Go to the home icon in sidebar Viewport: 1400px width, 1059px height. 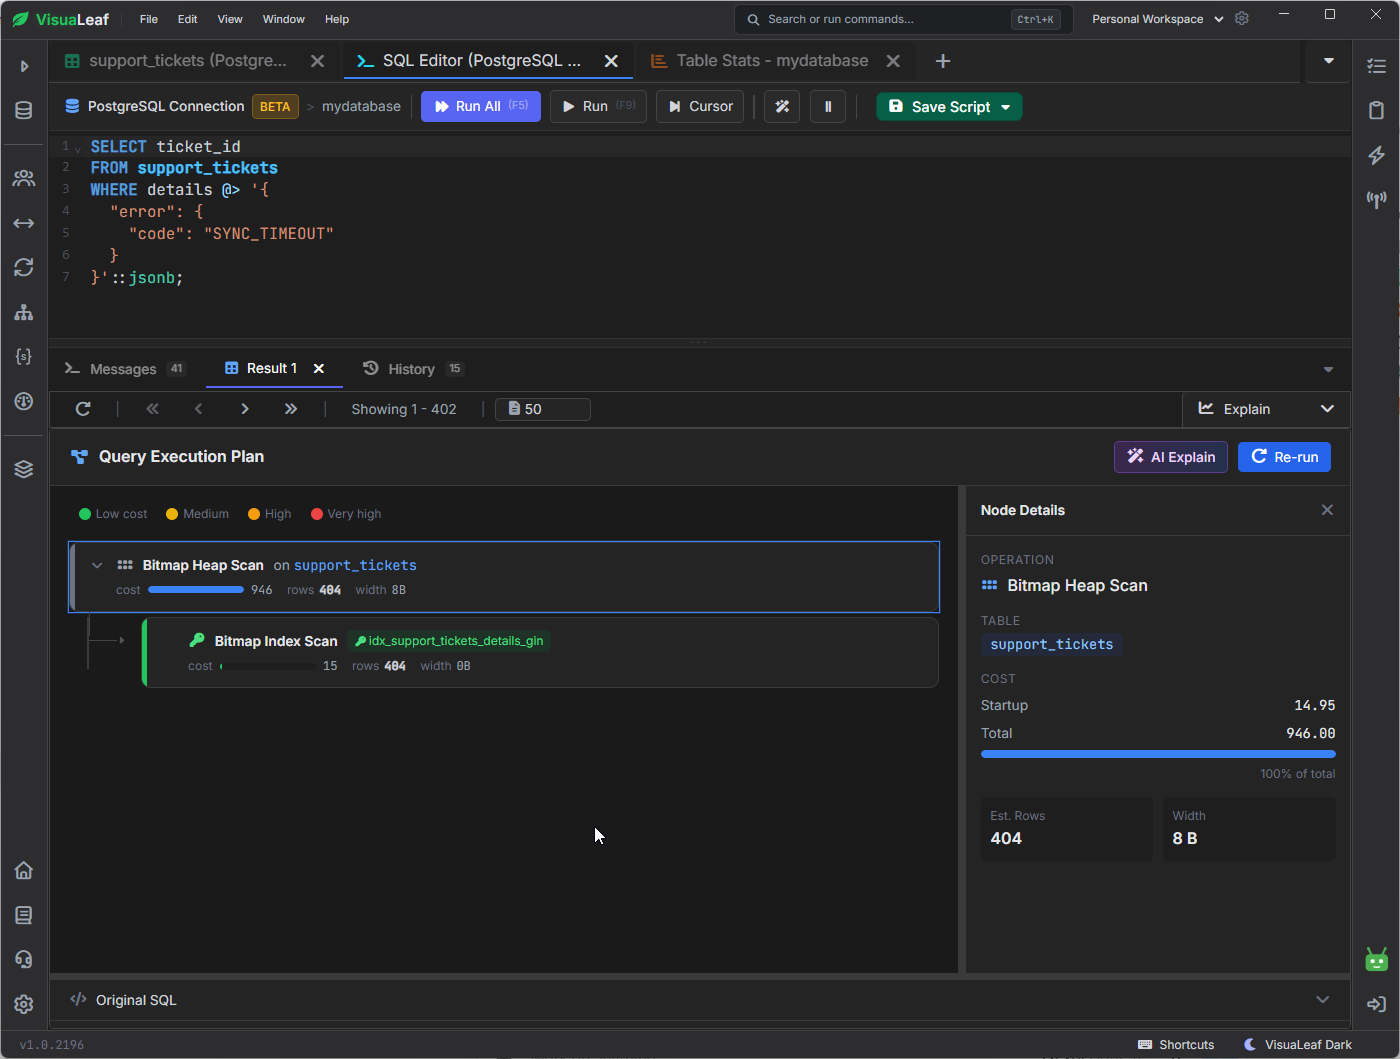[x=24, y=870]
